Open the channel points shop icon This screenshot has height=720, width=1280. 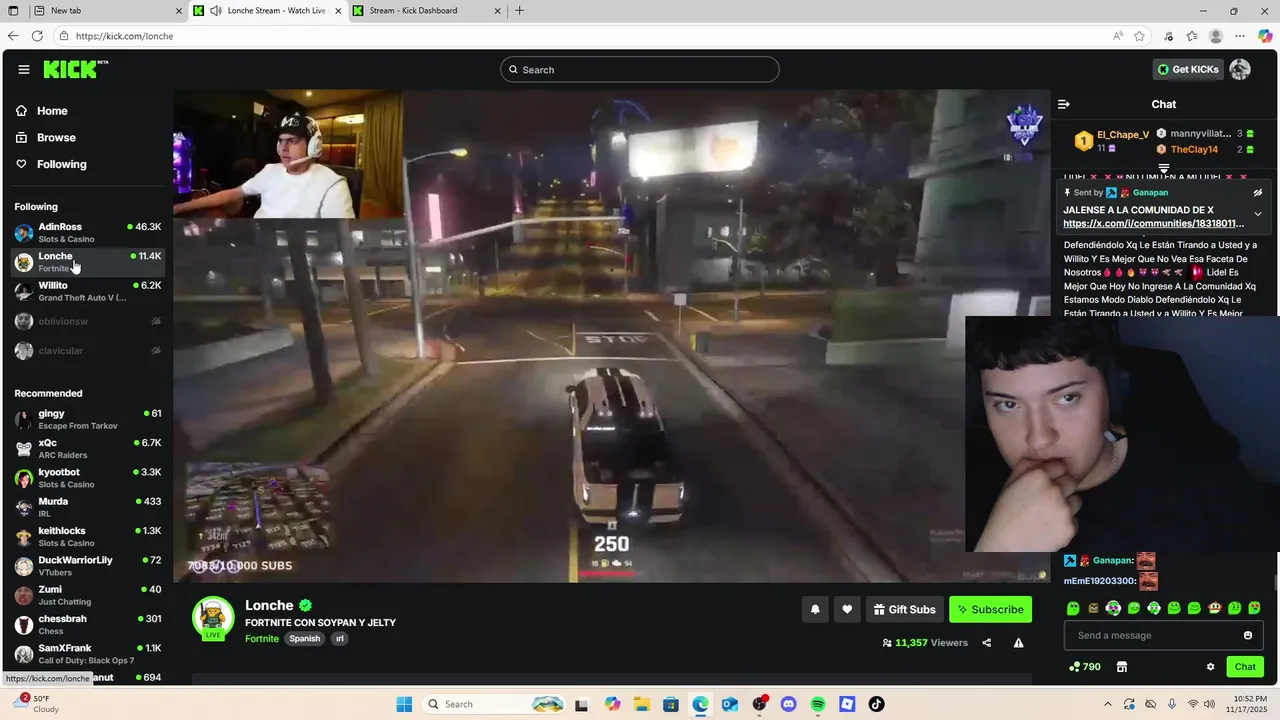1122,667
